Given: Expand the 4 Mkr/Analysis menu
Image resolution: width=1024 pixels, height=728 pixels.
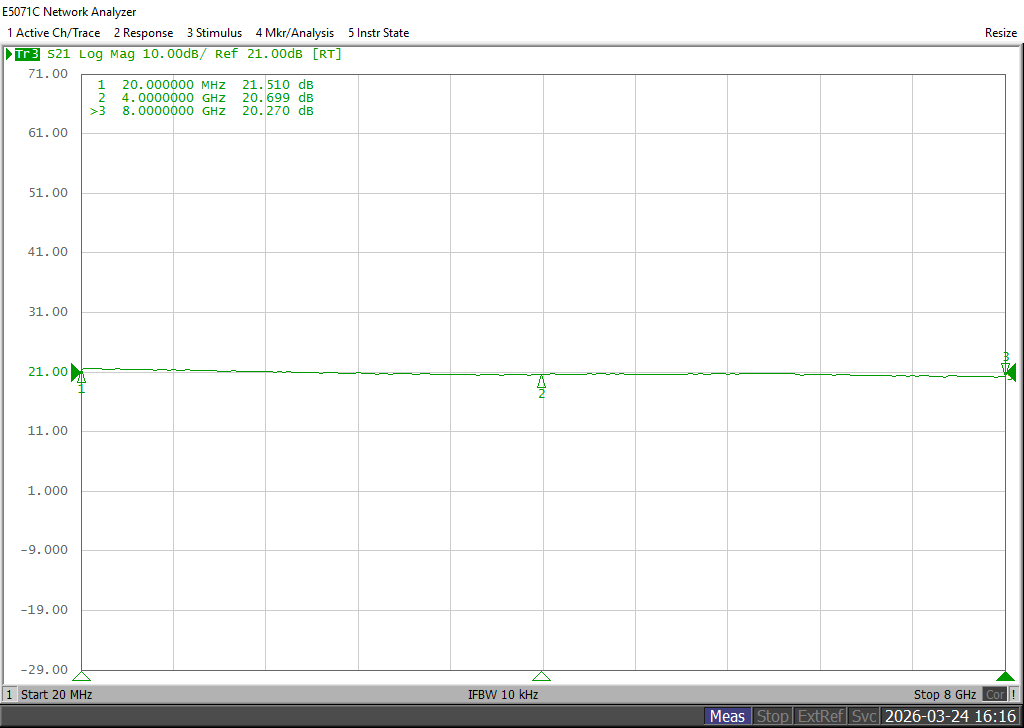Looking at the screenshot, I should [295, 33].
